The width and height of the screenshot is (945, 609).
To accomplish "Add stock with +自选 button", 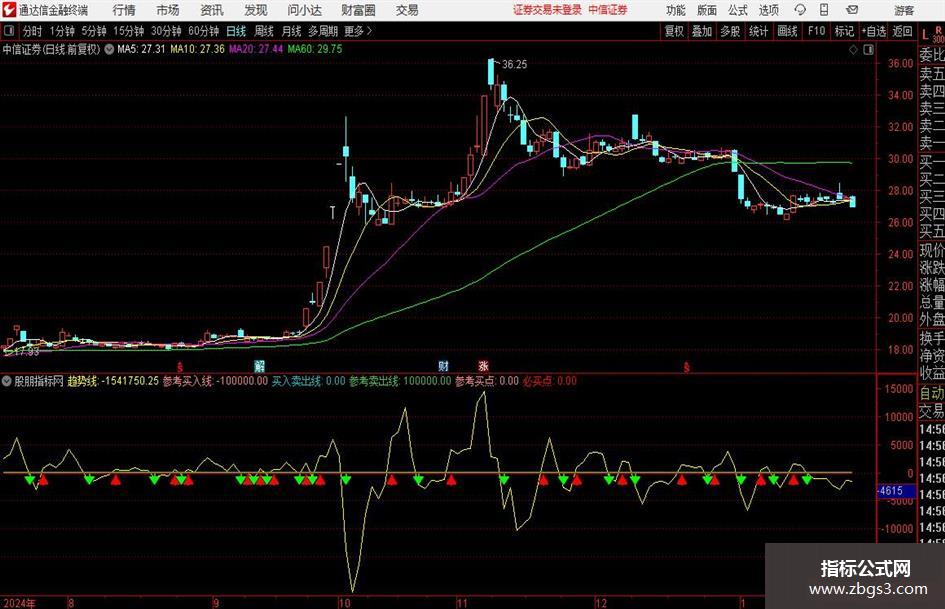I will [874, 31].
